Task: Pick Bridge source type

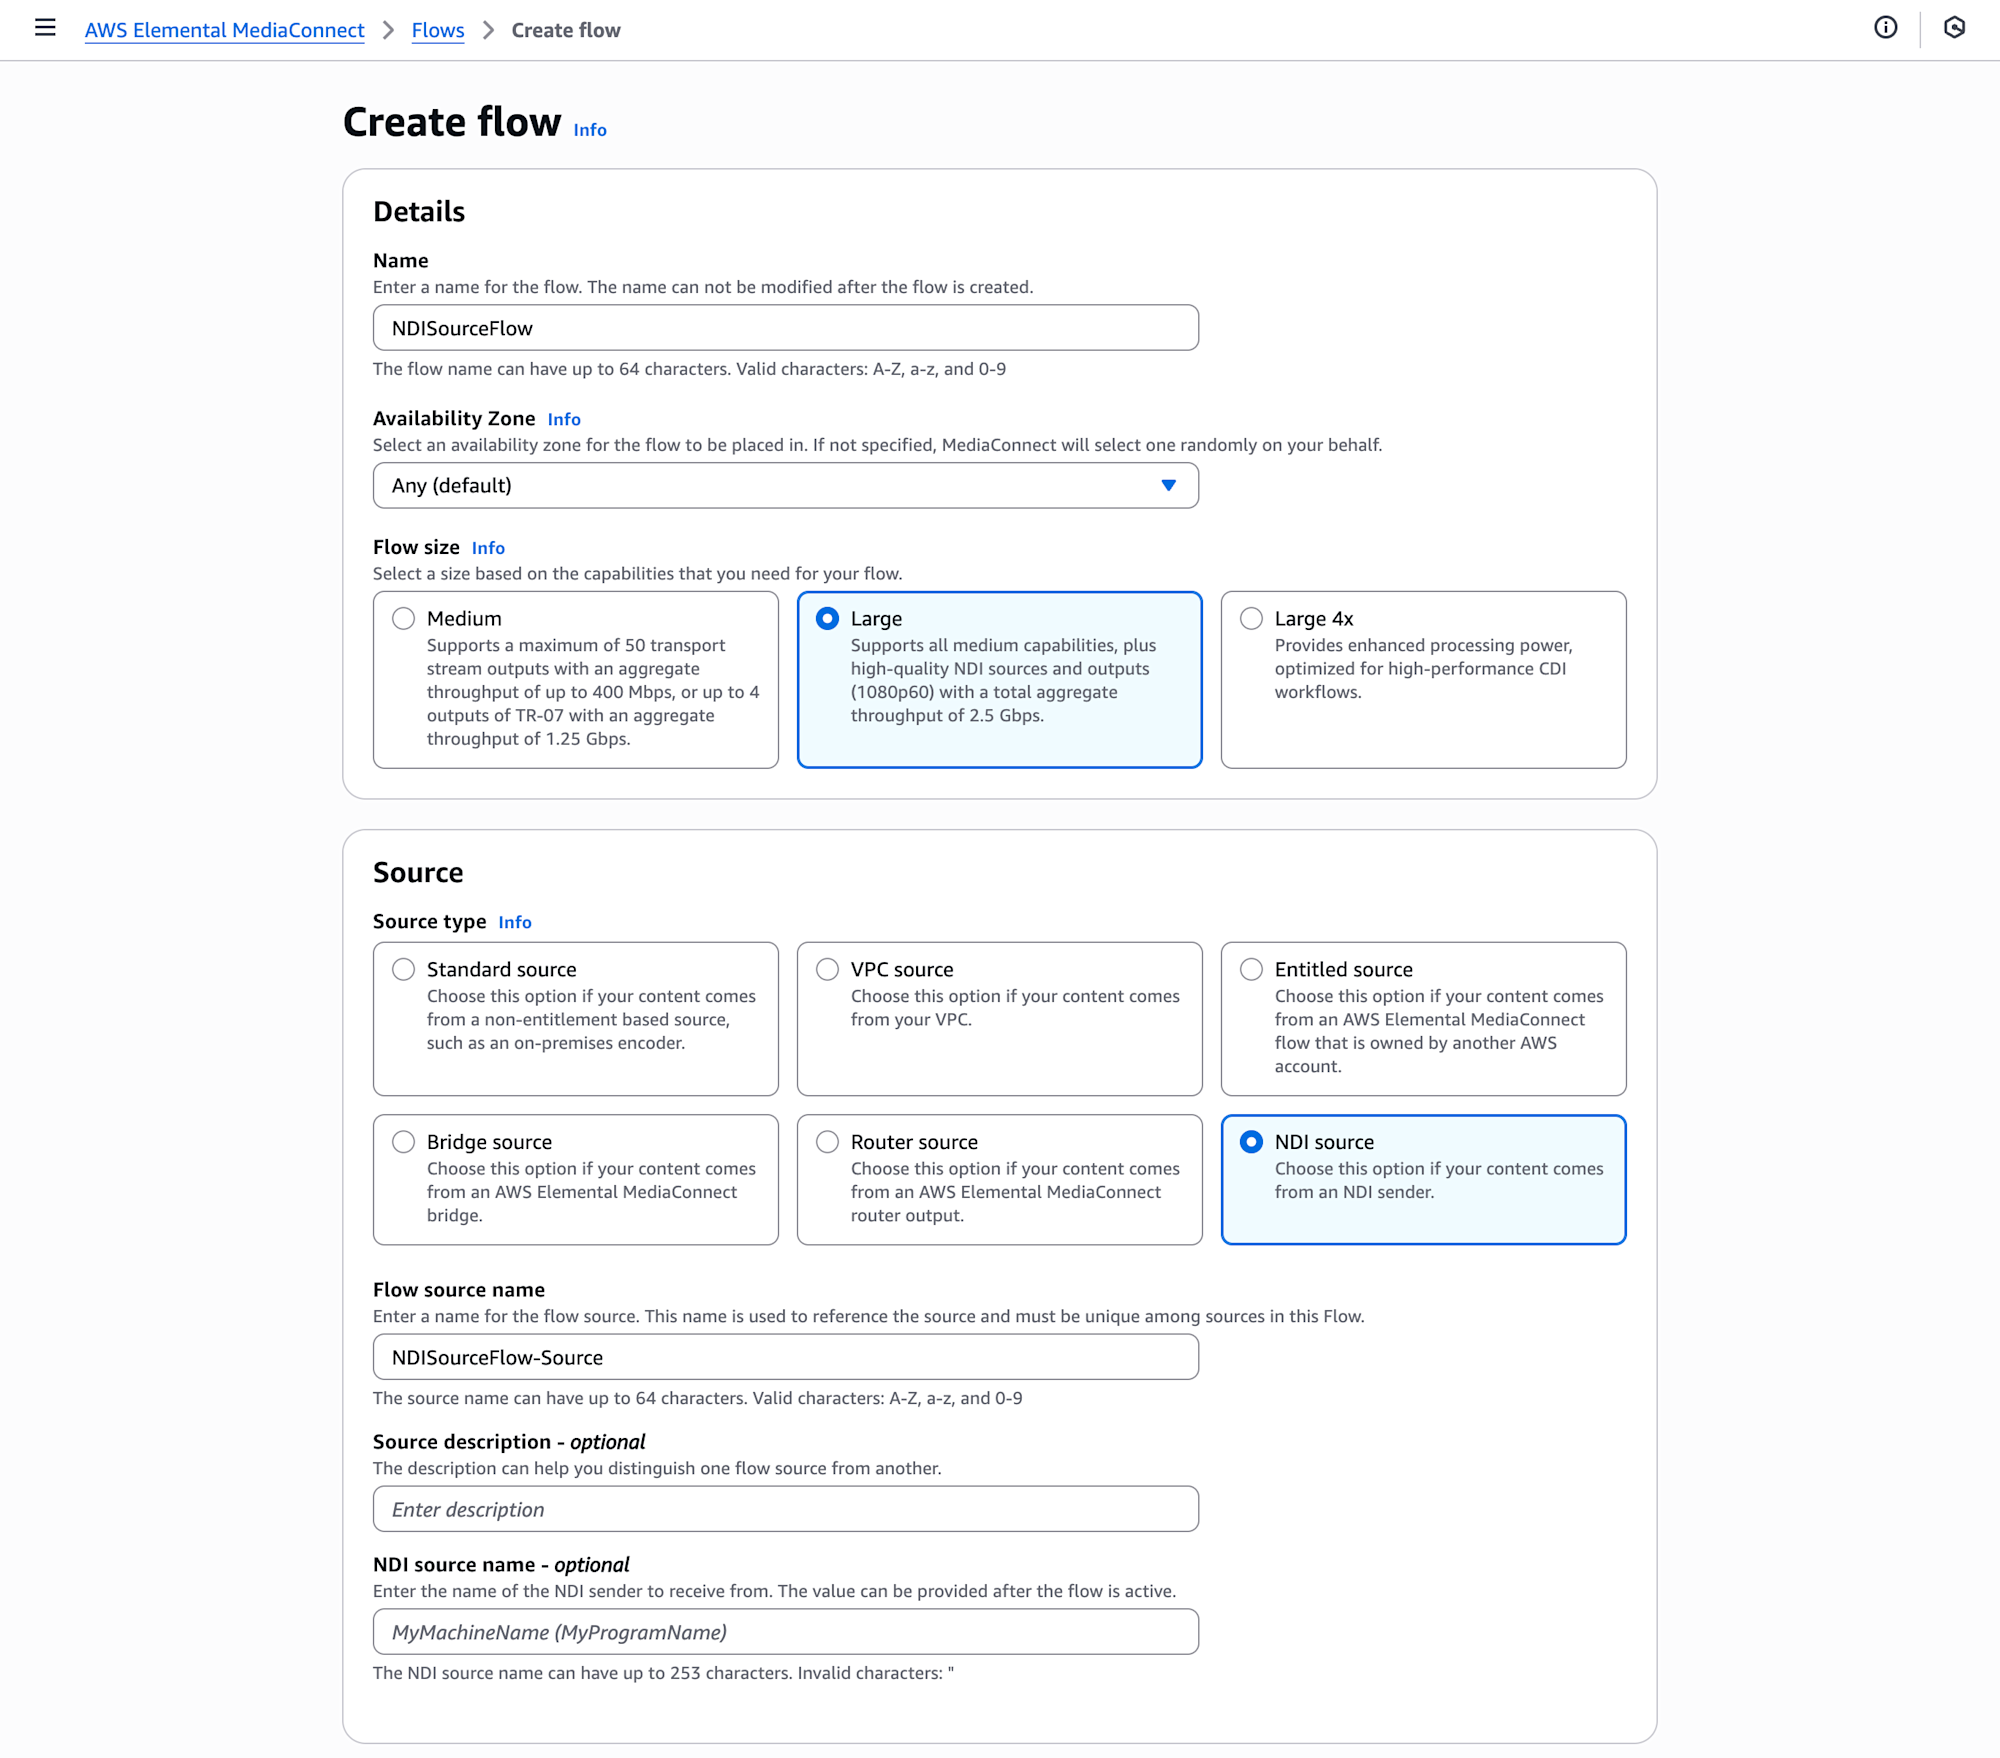Action: coord(404,1142)
